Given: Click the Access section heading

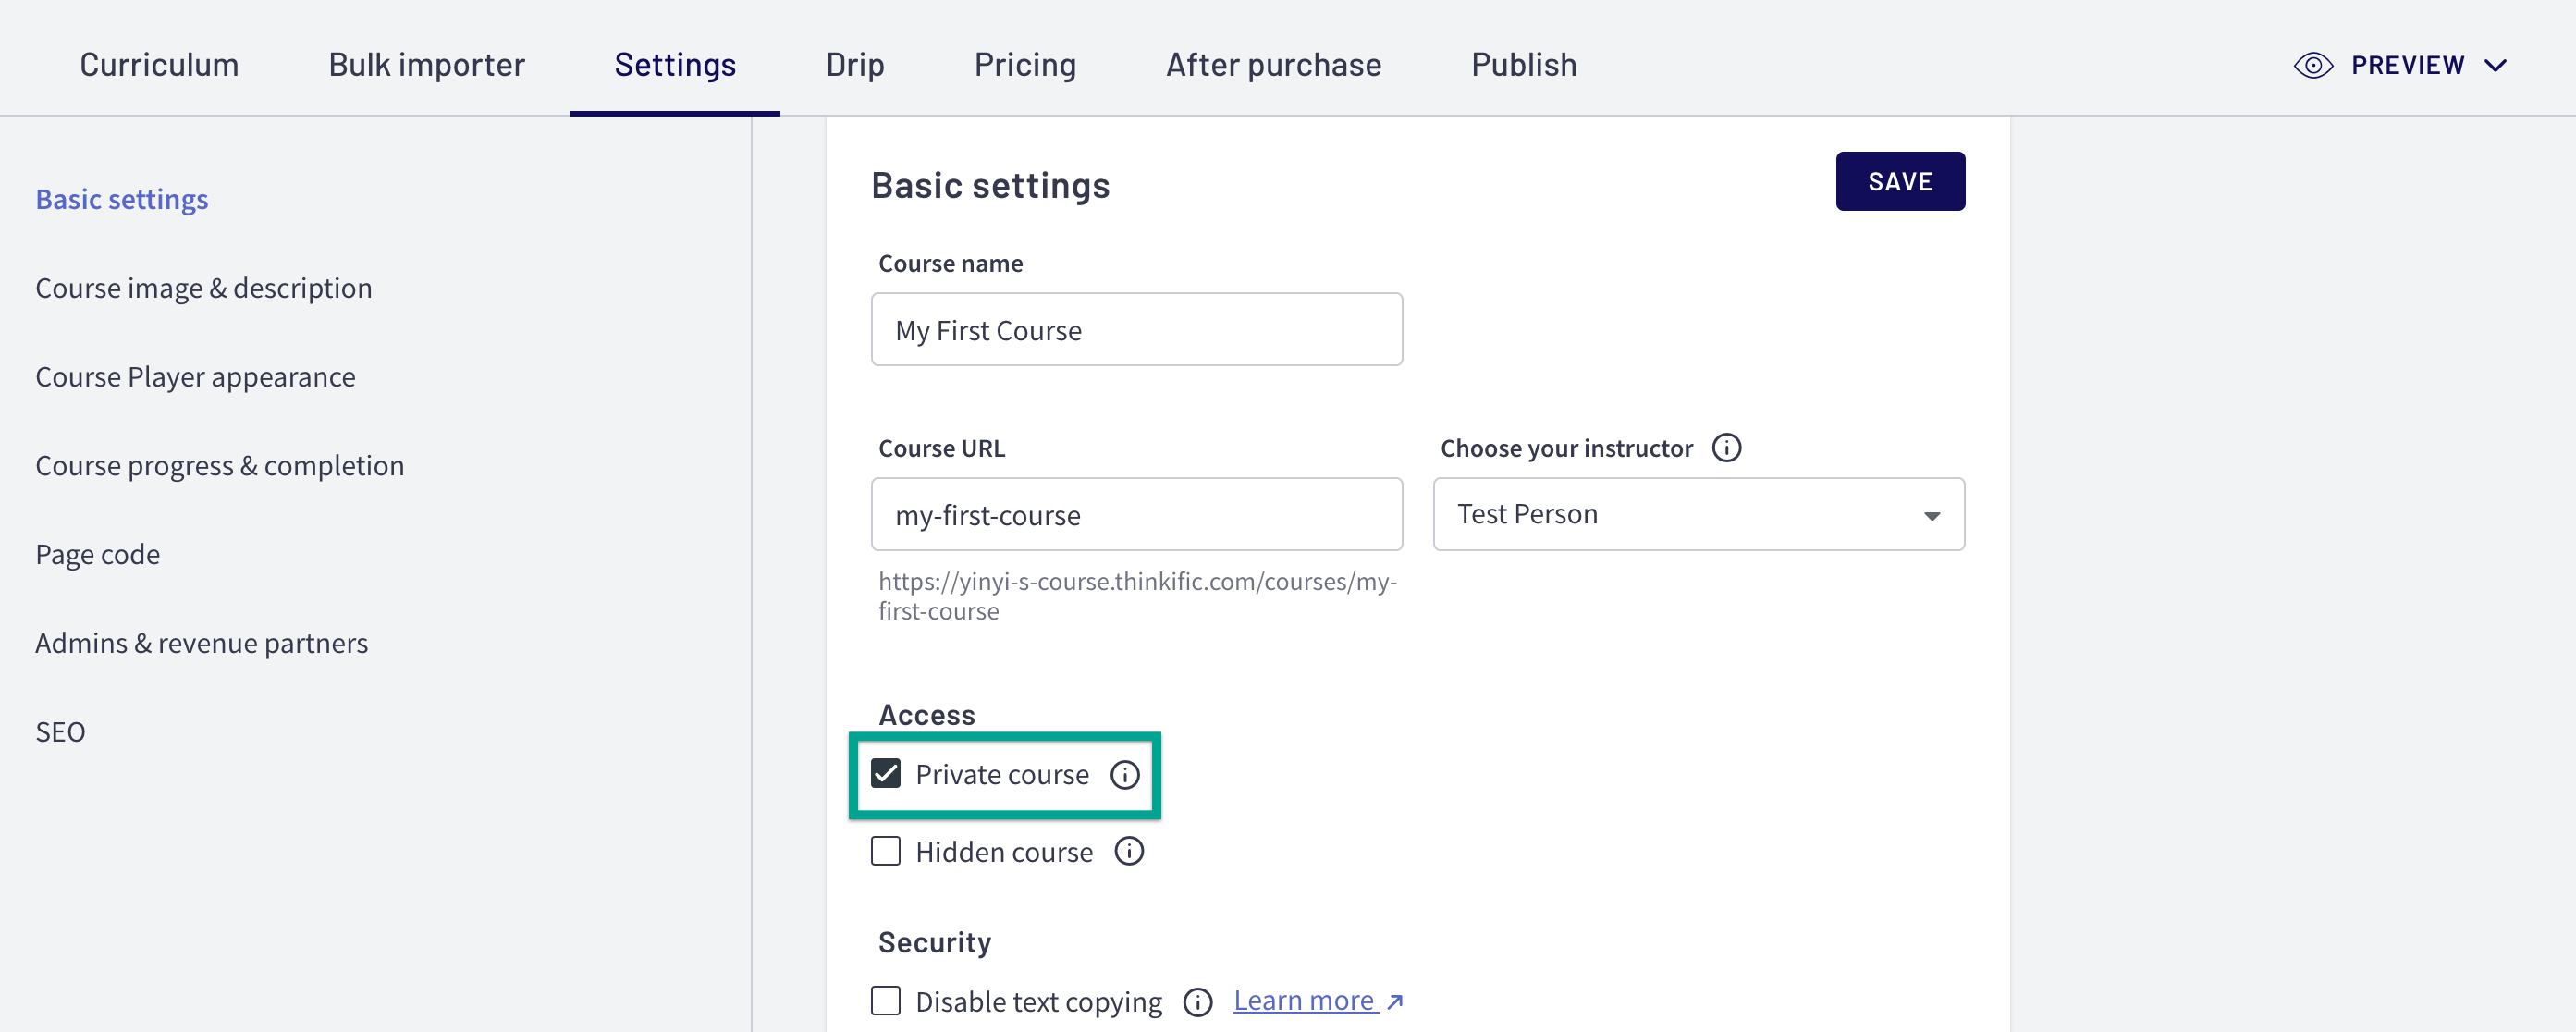Looking at the screenshot, I should point(926,715).
